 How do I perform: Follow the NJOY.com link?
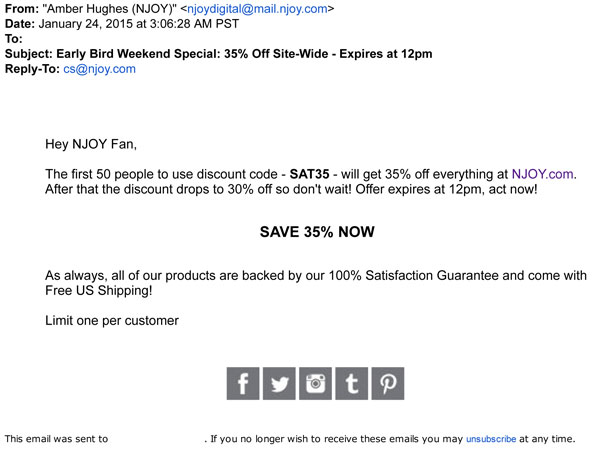pos(545,174)
